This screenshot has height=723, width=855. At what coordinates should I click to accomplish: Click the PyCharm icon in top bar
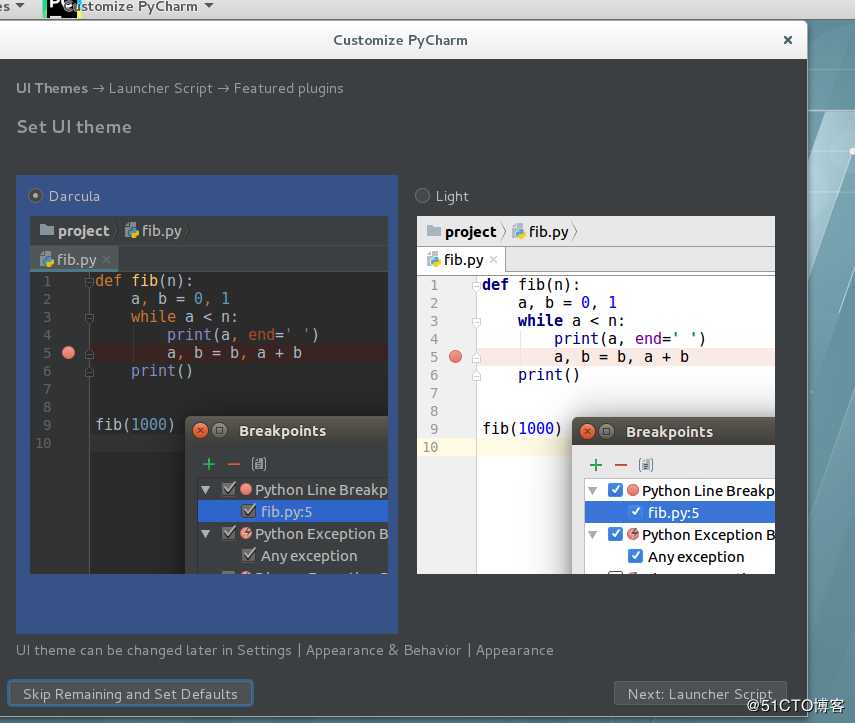(62, 8)
